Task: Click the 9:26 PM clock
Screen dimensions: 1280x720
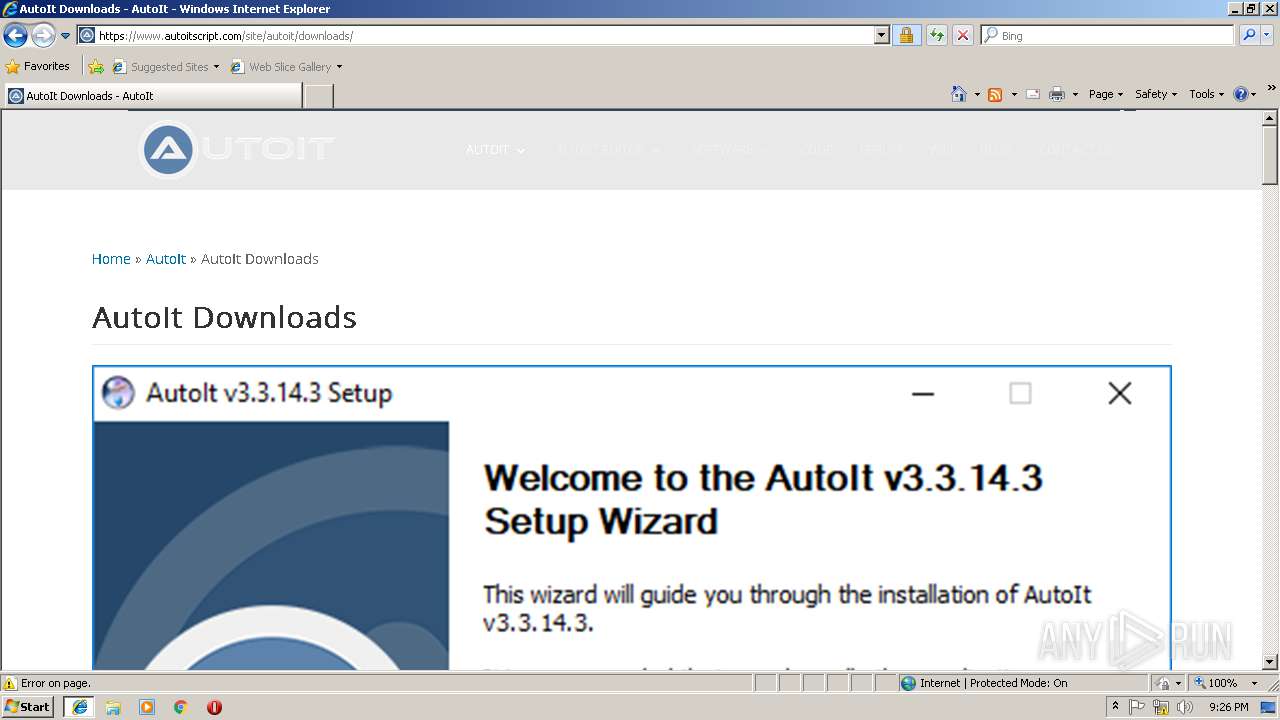Action: [1229, 707]
